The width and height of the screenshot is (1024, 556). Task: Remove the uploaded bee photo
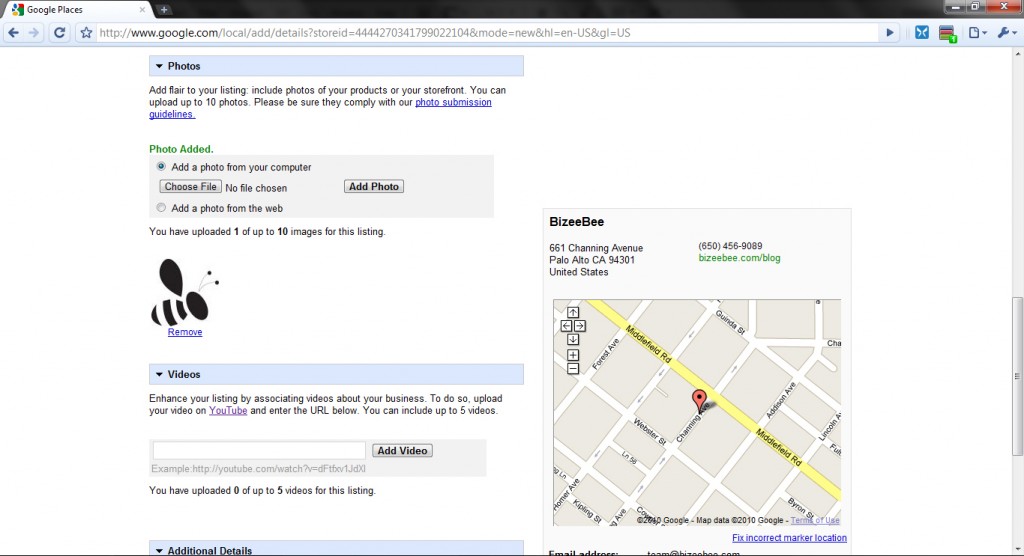coord(185,332)
